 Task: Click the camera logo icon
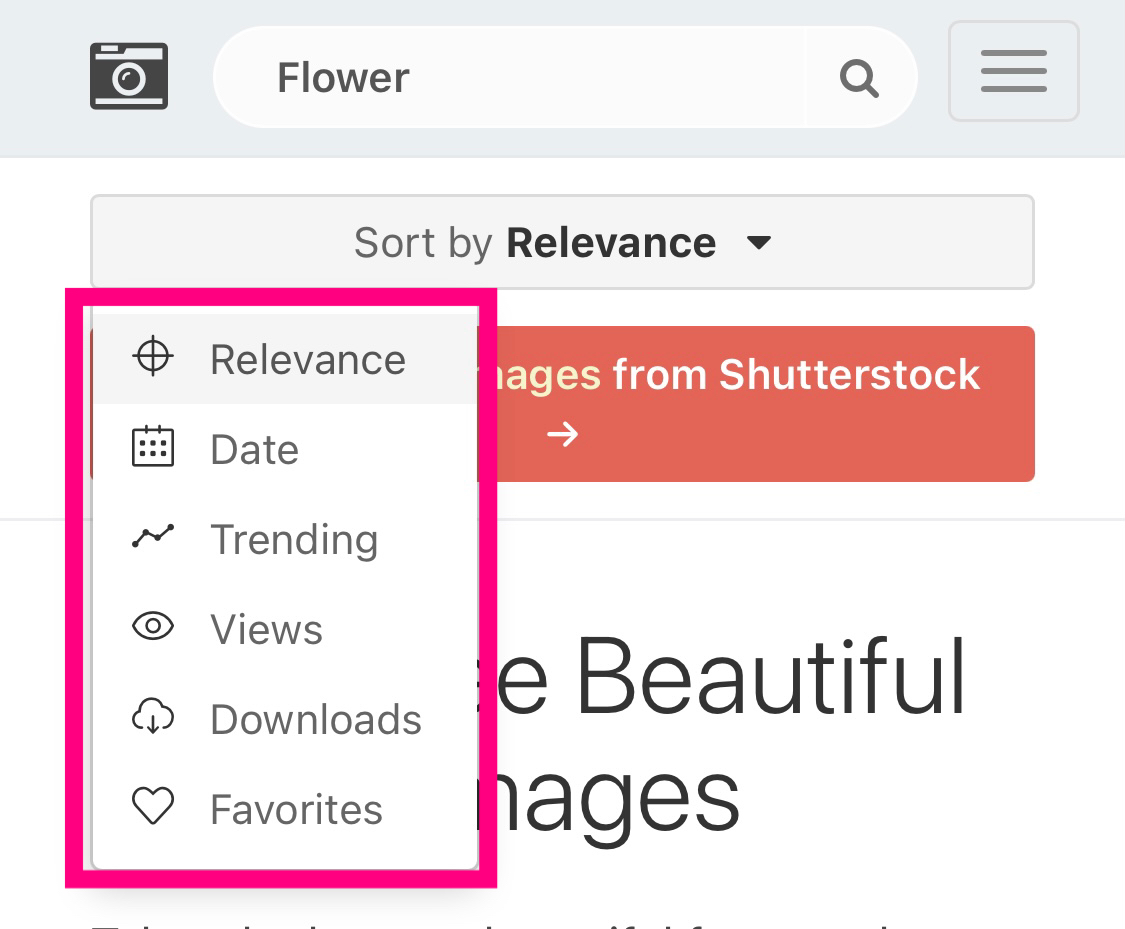click(129, 76)
